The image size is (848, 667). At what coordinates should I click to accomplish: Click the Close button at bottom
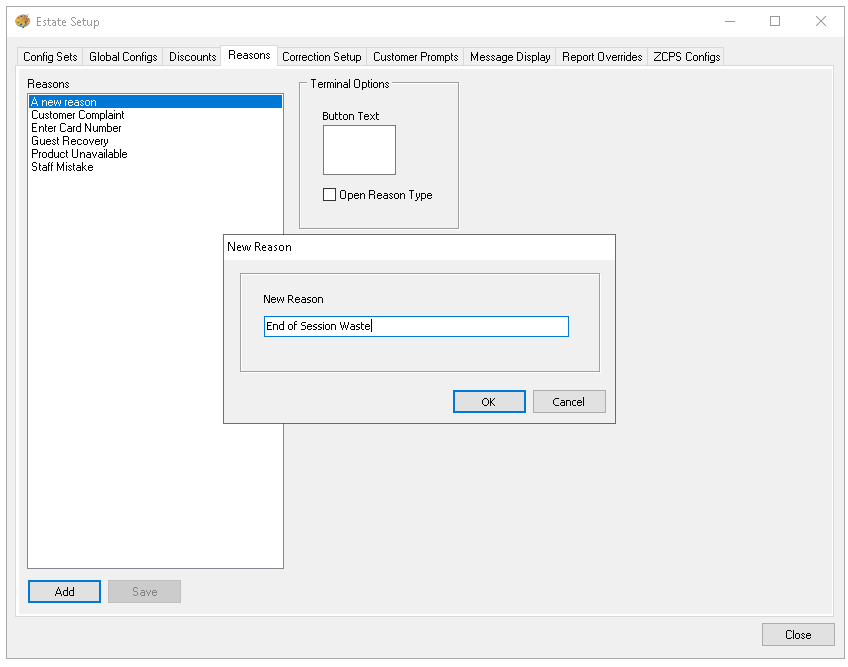pos(797,635)
